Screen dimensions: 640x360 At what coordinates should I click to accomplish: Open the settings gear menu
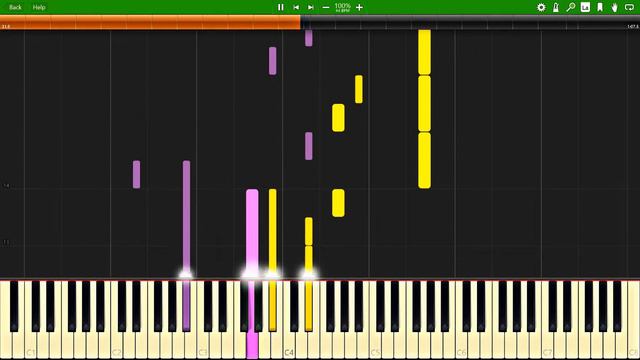[541, 7]
